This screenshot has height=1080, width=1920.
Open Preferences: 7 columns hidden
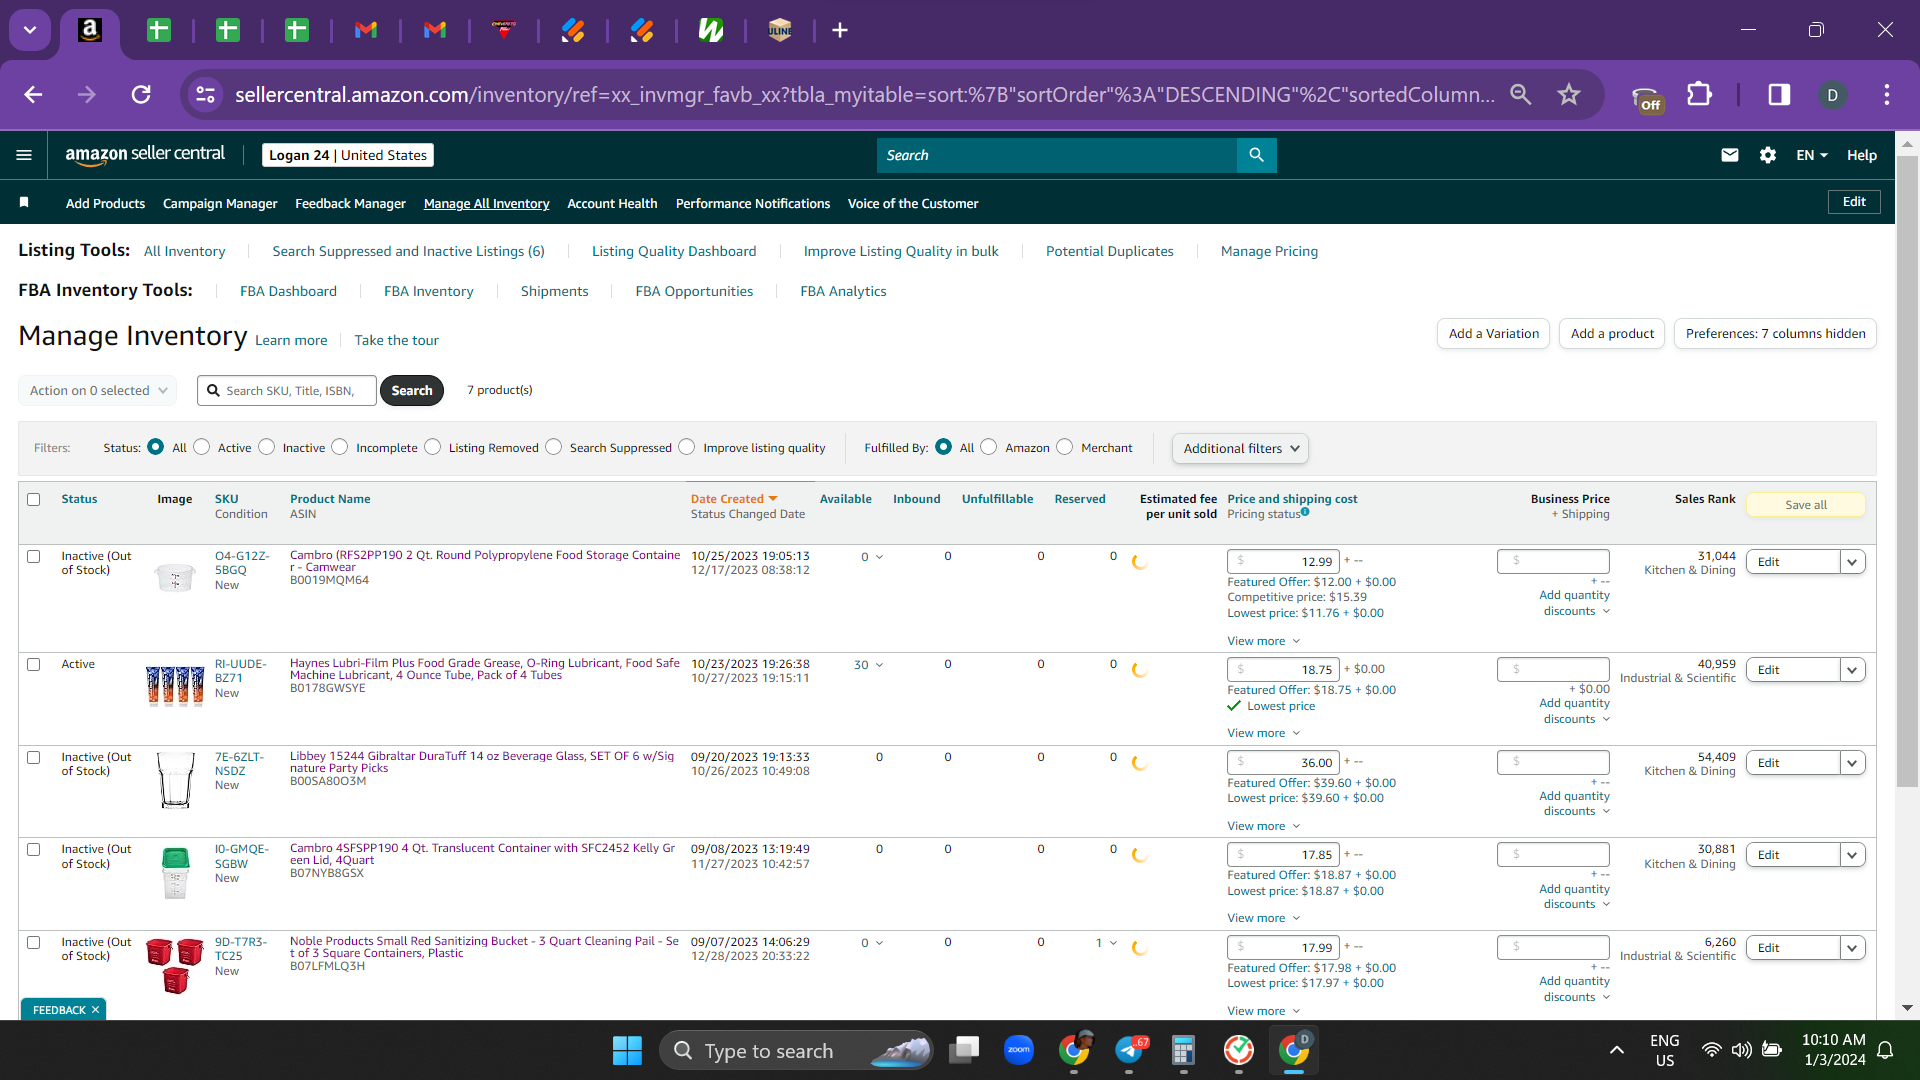pos(1775,333)
